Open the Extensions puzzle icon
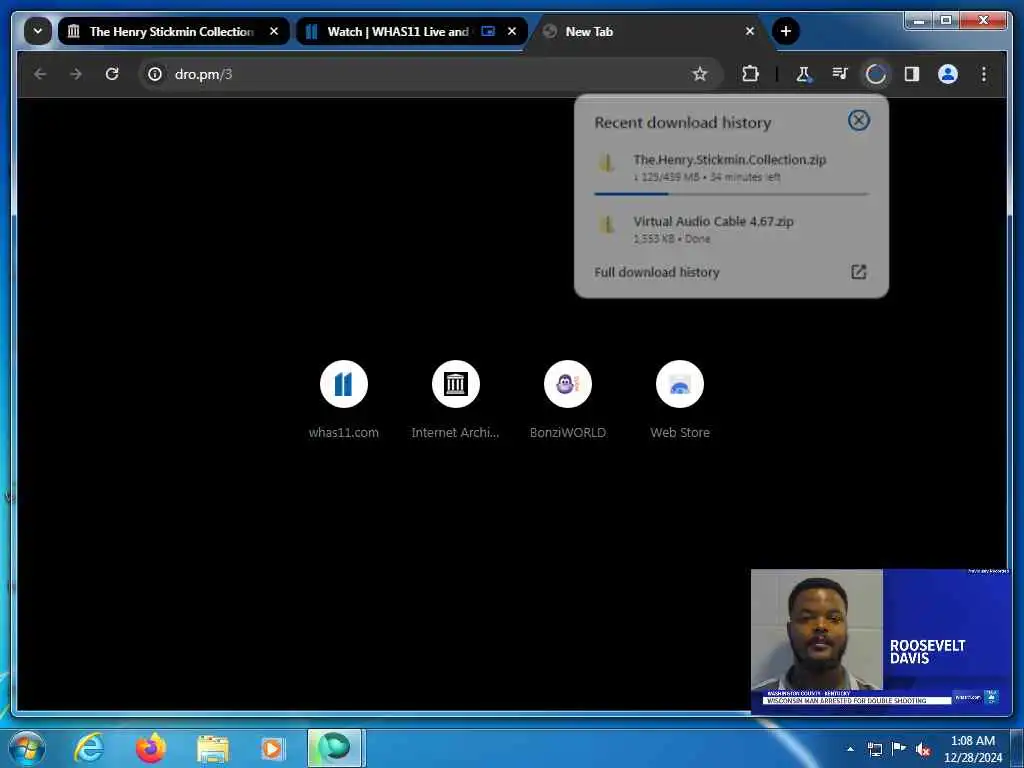Image resolution: width=1024 pixels, height=768 pixels. pos(750,74)
